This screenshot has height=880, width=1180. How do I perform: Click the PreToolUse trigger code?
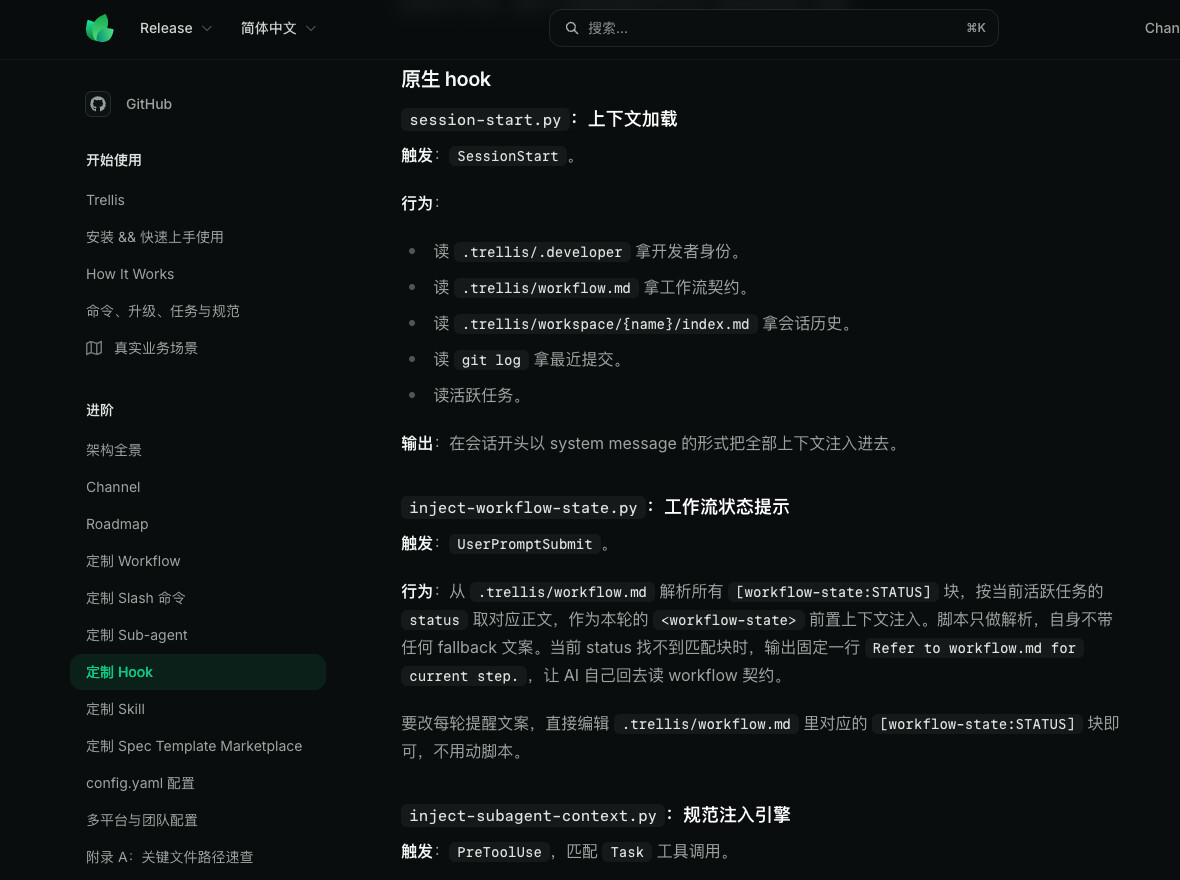pyautogui.click(x=499, y=851)
